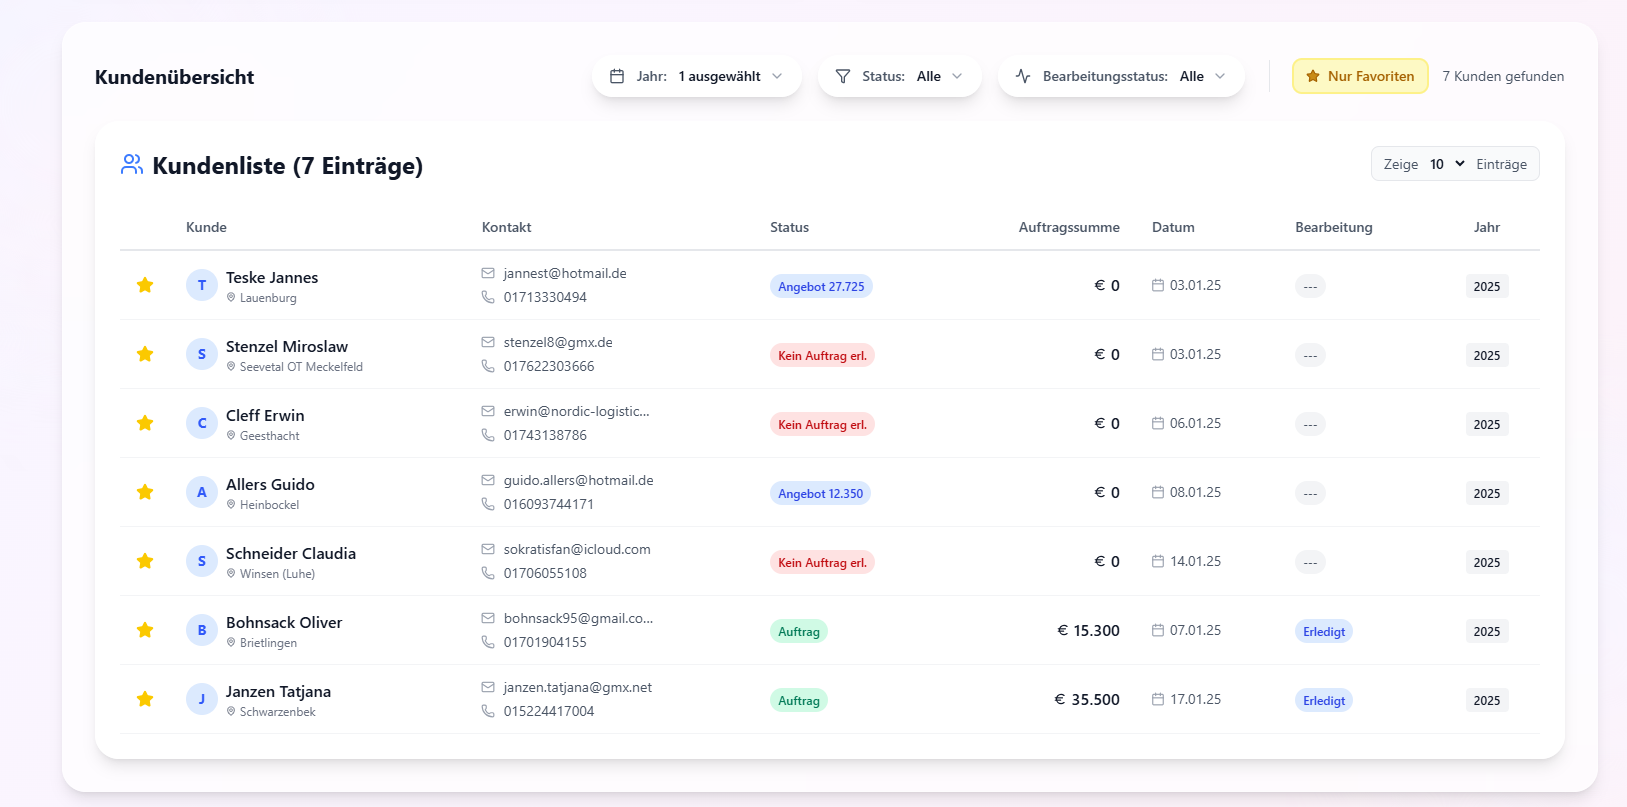Toggle favorite star for Bohnsack Oliver
Screen dimensions: 1627x807
pos(145,630)
